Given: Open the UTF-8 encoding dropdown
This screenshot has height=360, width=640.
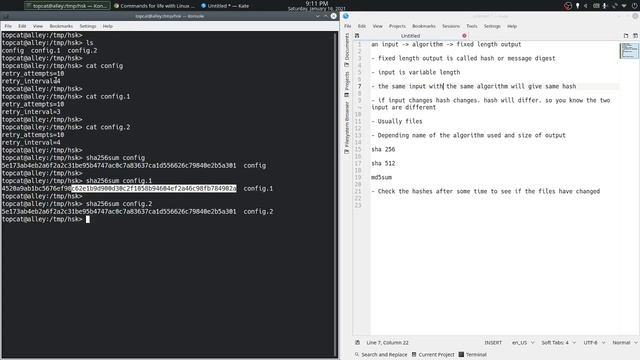Looking at the screenshot, I should point(594,343).
